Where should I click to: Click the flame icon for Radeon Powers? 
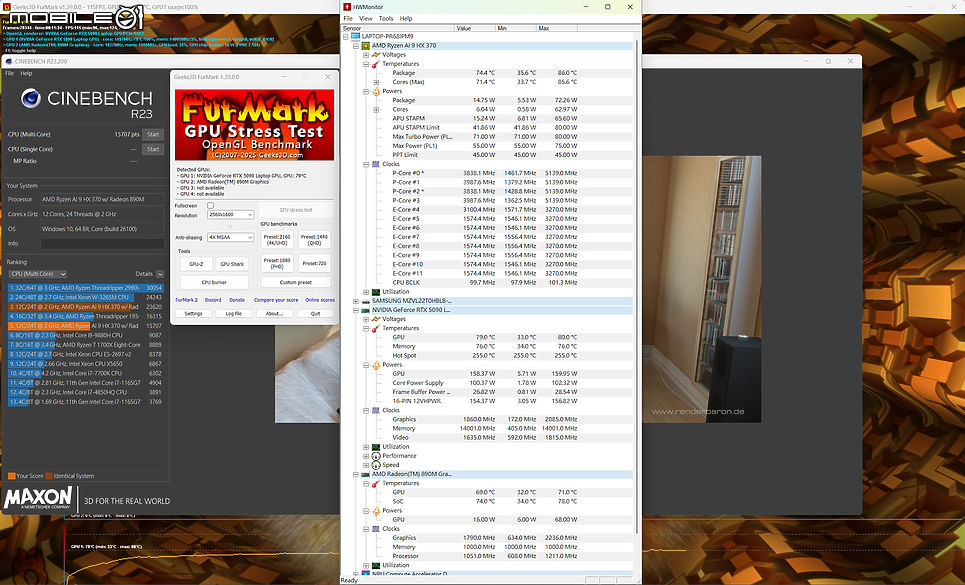click(x=375, y=511)
